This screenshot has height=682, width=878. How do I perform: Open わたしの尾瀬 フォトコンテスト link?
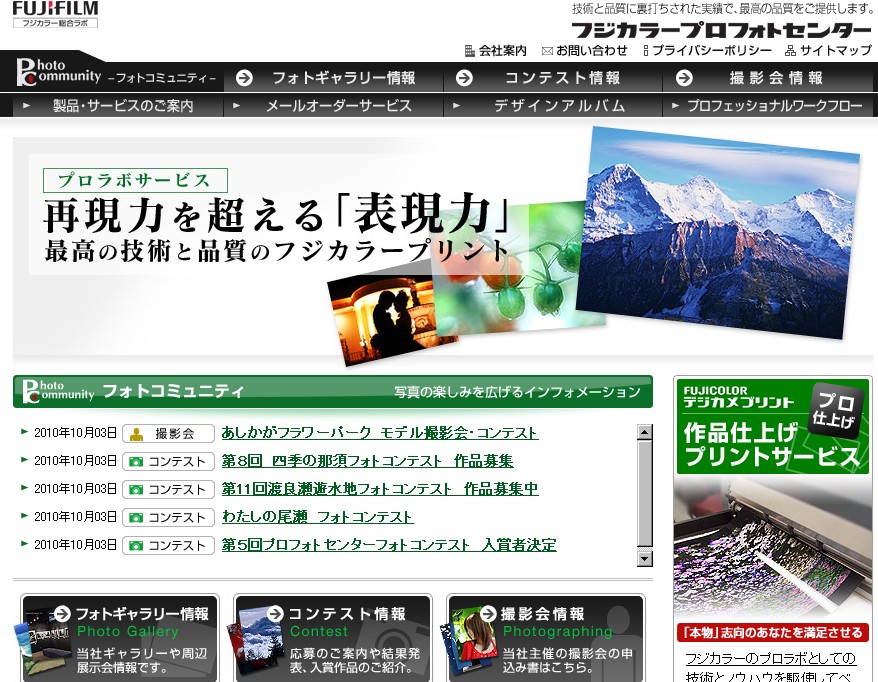point(317,517)
